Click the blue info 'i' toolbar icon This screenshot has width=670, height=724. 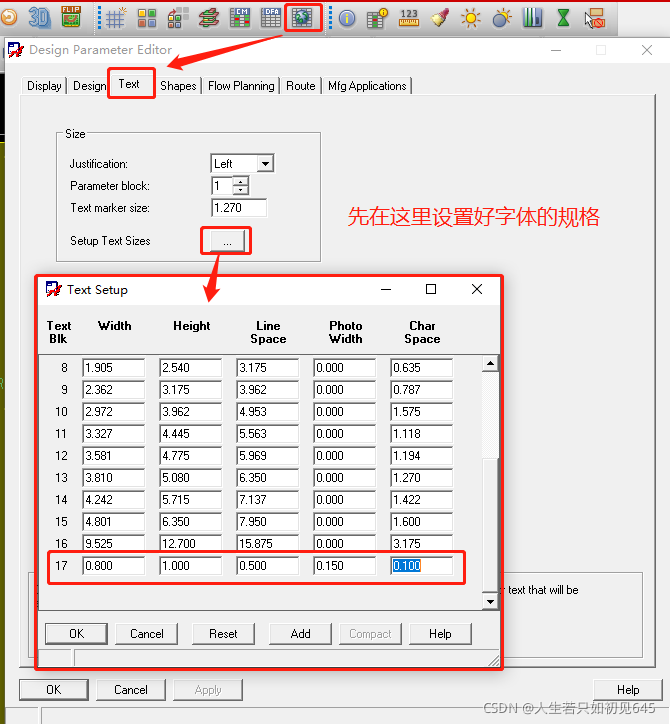click(347, 17)
